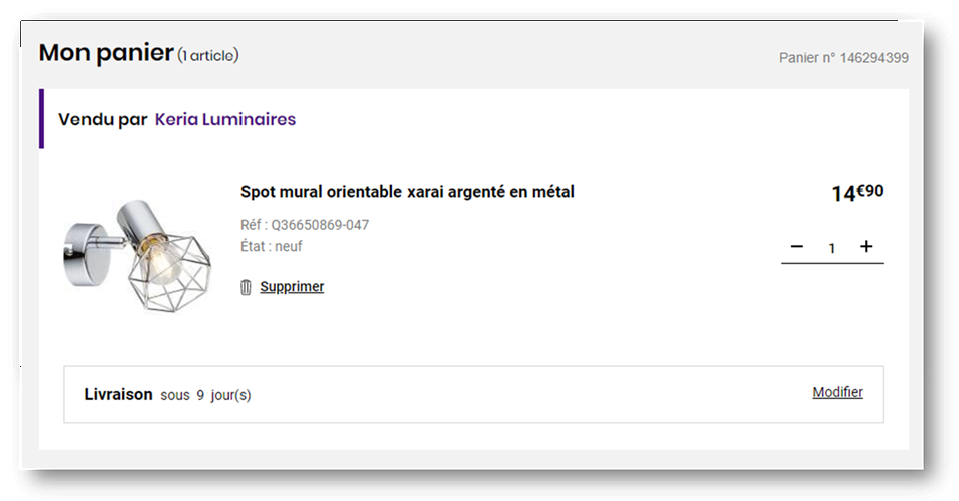
Task: Increase quantity with the plus button
Action: (866, 246)
